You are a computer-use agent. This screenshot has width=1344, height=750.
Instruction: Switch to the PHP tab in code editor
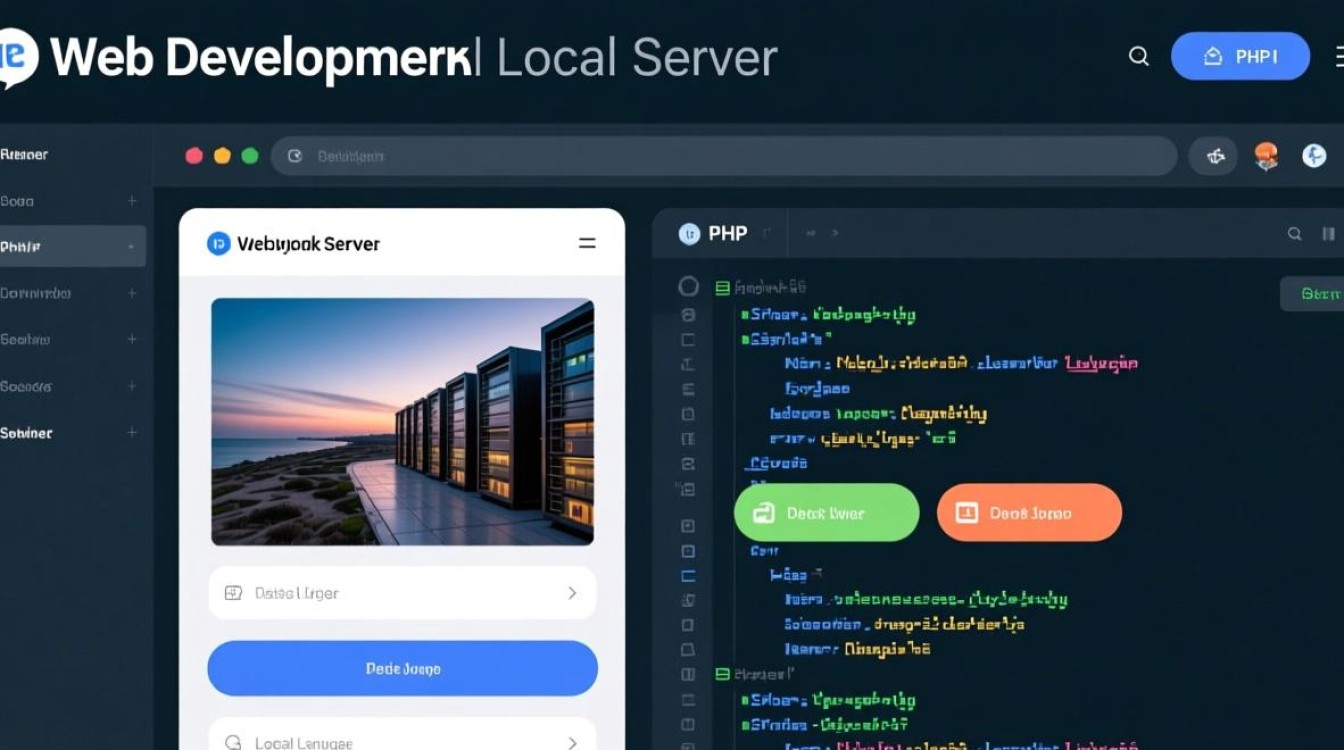click(717, 234)
